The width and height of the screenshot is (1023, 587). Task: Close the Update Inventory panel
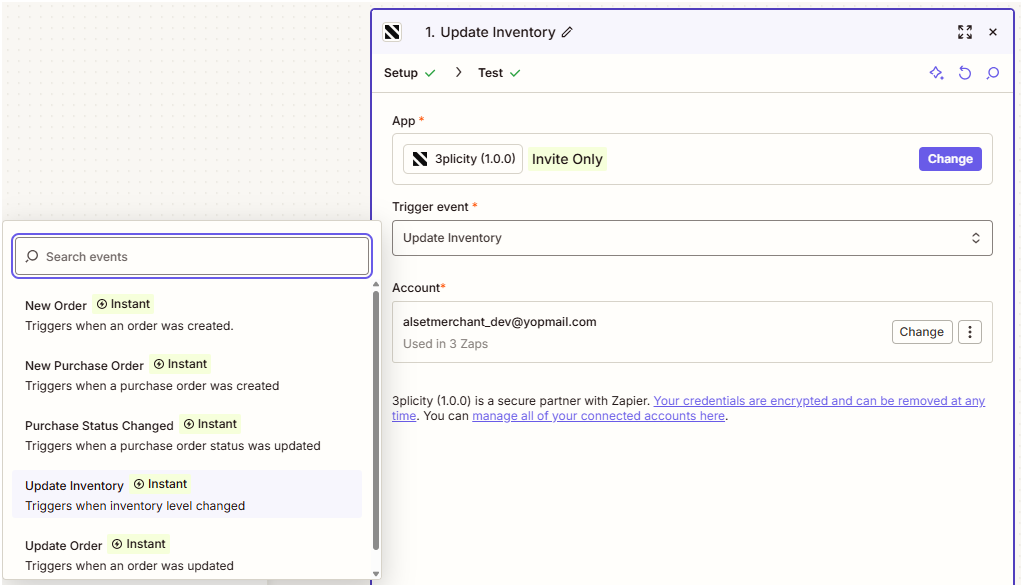[993, 32]
